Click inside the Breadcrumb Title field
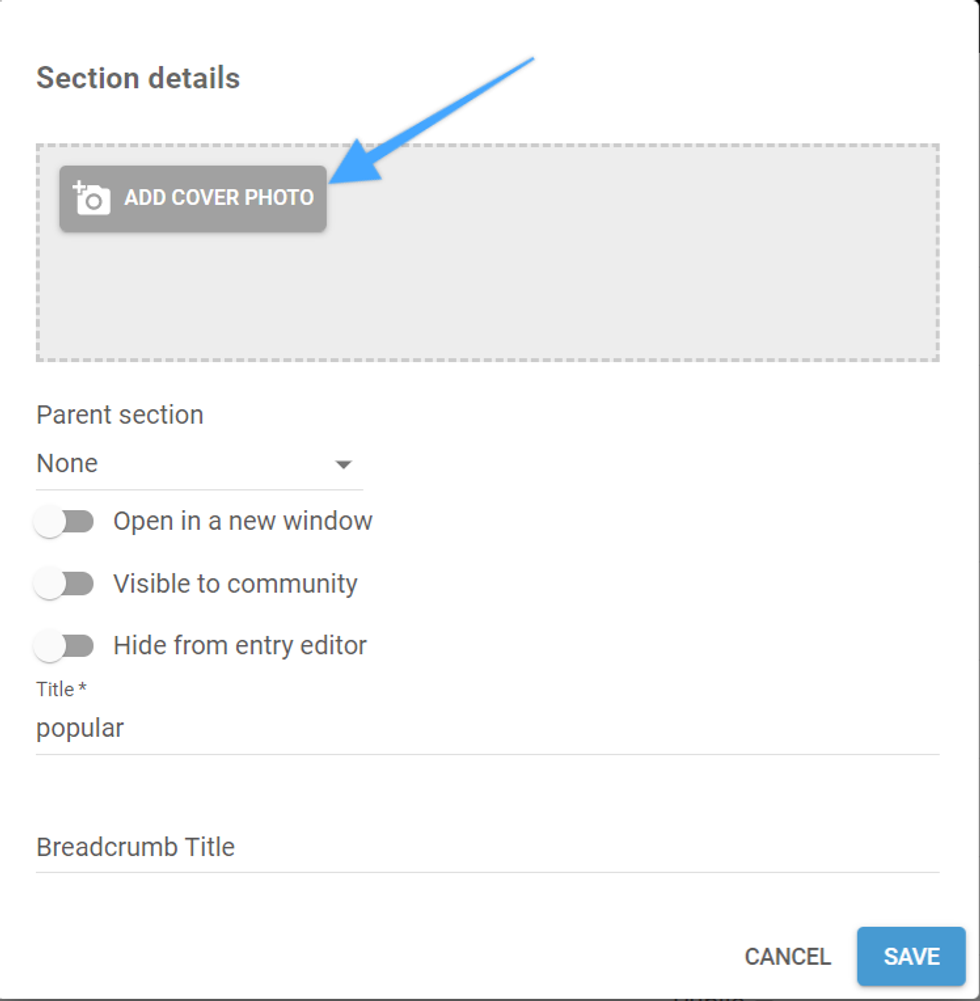Image resolution: width=980 pixels, height=1001 pixels. point(300,847)
